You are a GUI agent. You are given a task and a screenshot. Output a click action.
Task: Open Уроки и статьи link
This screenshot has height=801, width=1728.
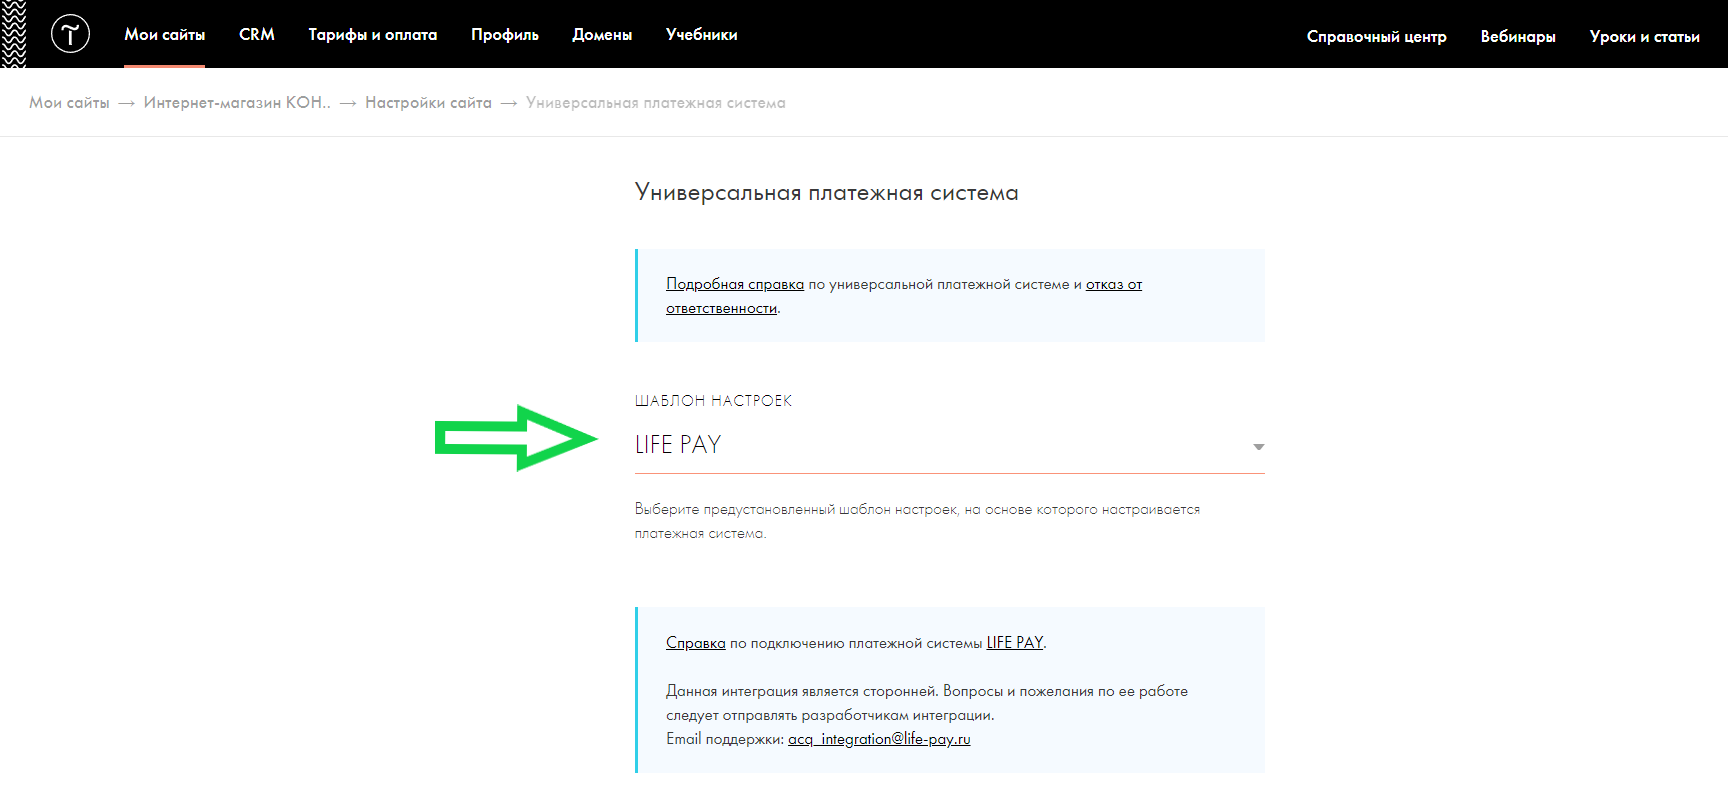(x=1644, y=36)
